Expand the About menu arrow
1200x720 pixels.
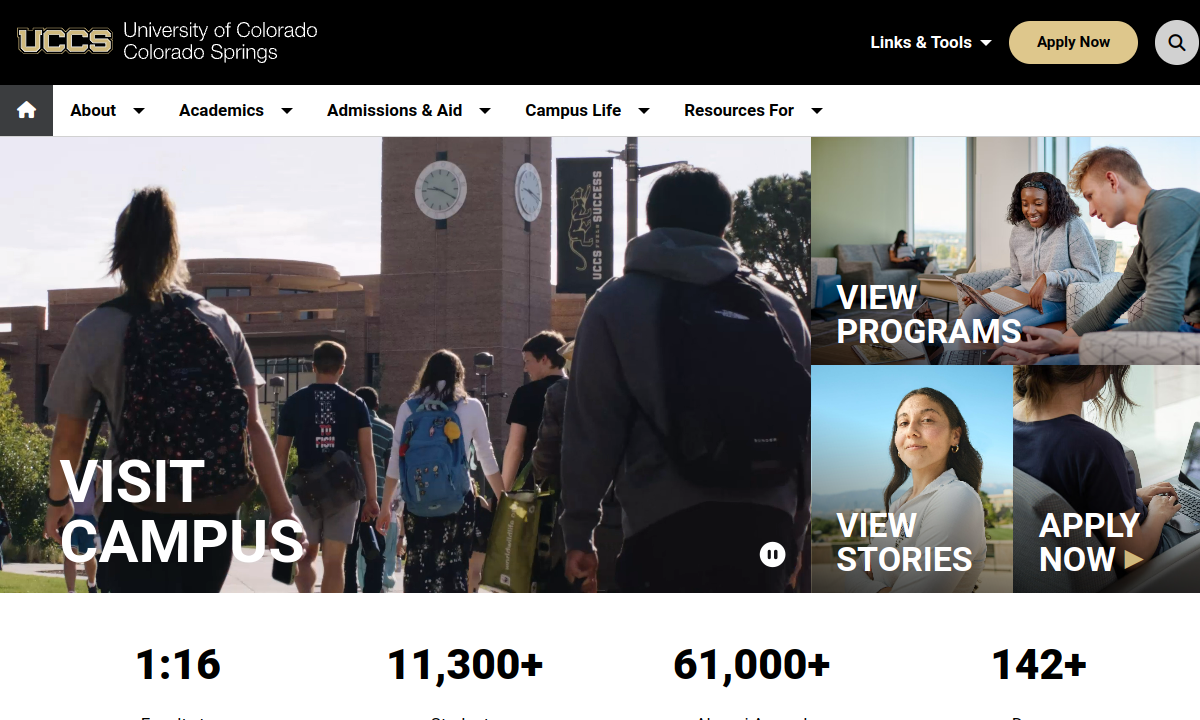[139, 111]
